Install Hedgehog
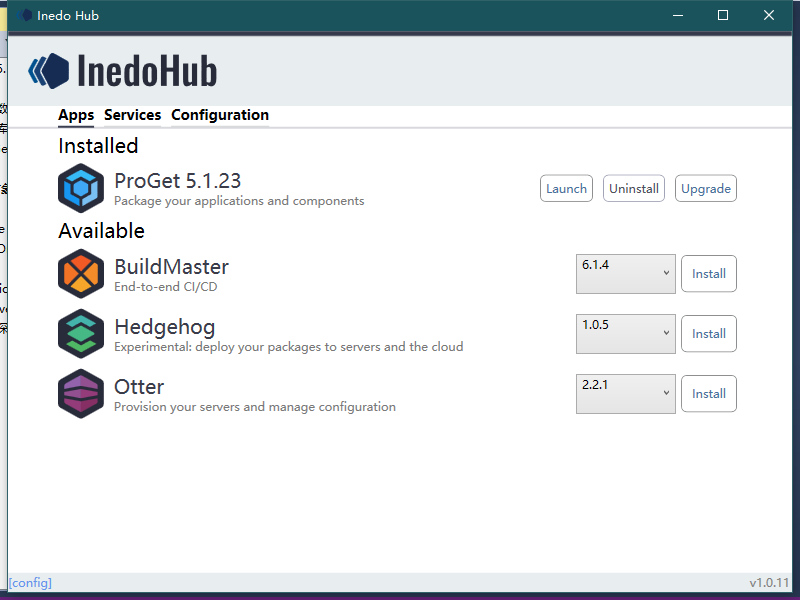 click(x=709, y=334)
